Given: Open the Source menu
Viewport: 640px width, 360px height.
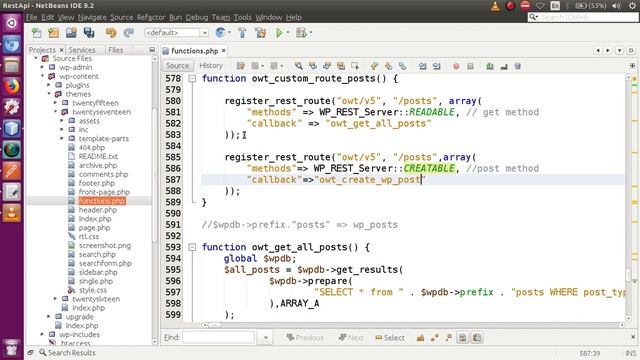Looking at the screenshot, I should pos(122,17).
